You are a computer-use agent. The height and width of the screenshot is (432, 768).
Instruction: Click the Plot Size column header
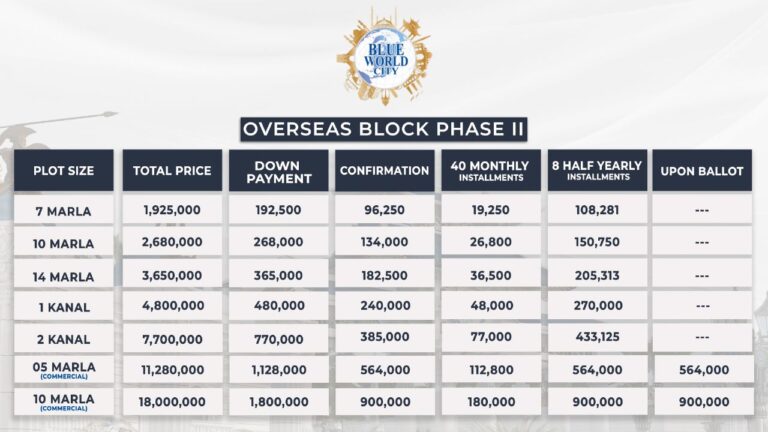(64, 171)
